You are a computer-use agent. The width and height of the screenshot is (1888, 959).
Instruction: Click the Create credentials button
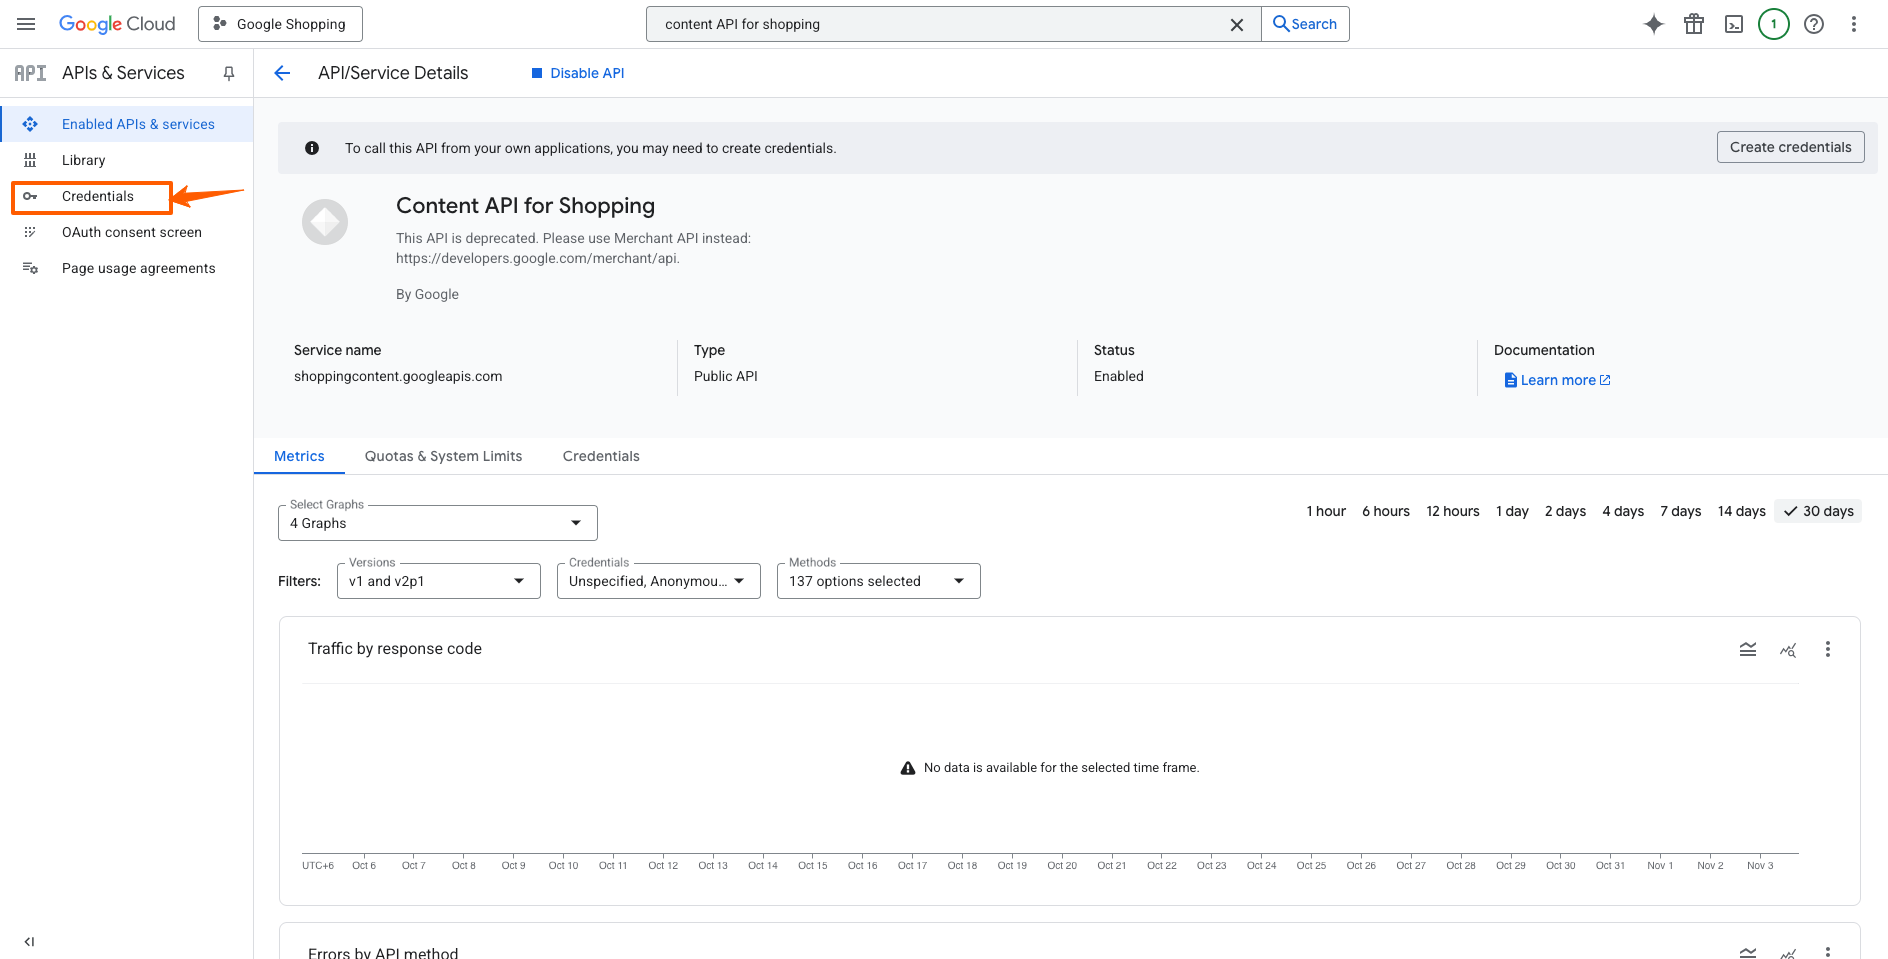click(x=1790, y=147)
